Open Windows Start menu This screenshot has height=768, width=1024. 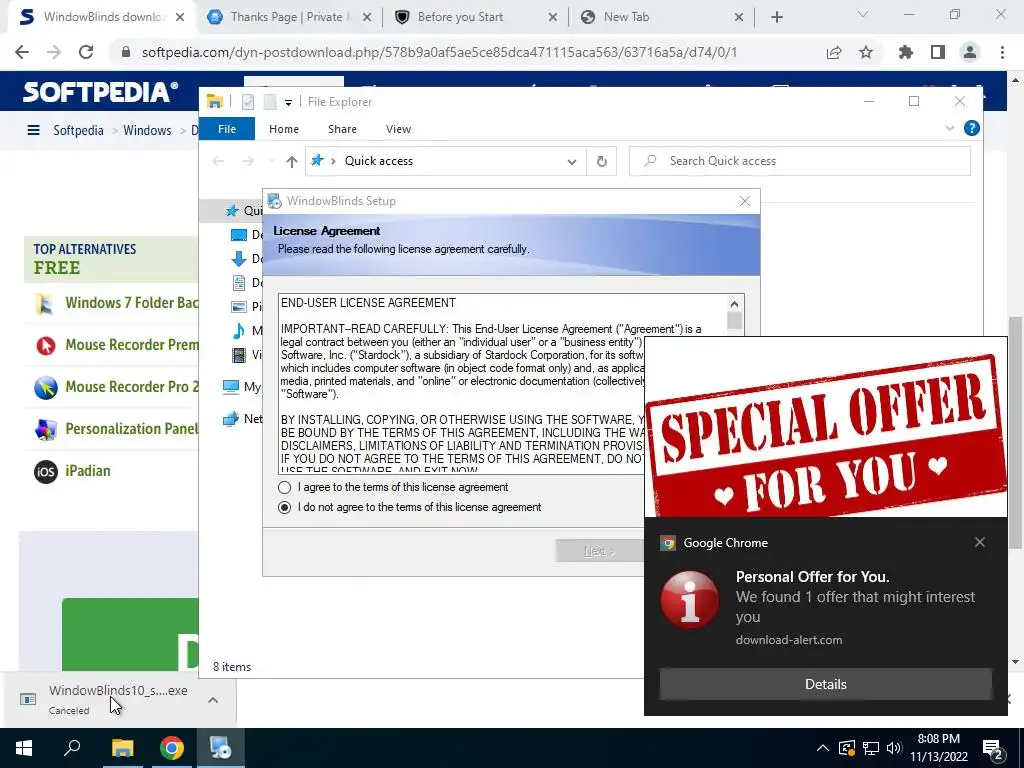(24, 748)
